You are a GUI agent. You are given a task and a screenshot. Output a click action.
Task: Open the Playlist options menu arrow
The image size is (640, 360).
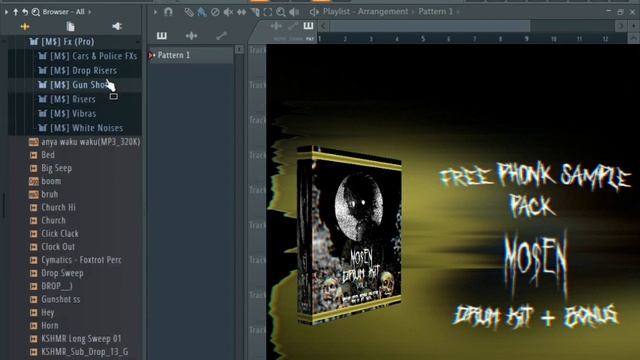[x=156, y=12]
